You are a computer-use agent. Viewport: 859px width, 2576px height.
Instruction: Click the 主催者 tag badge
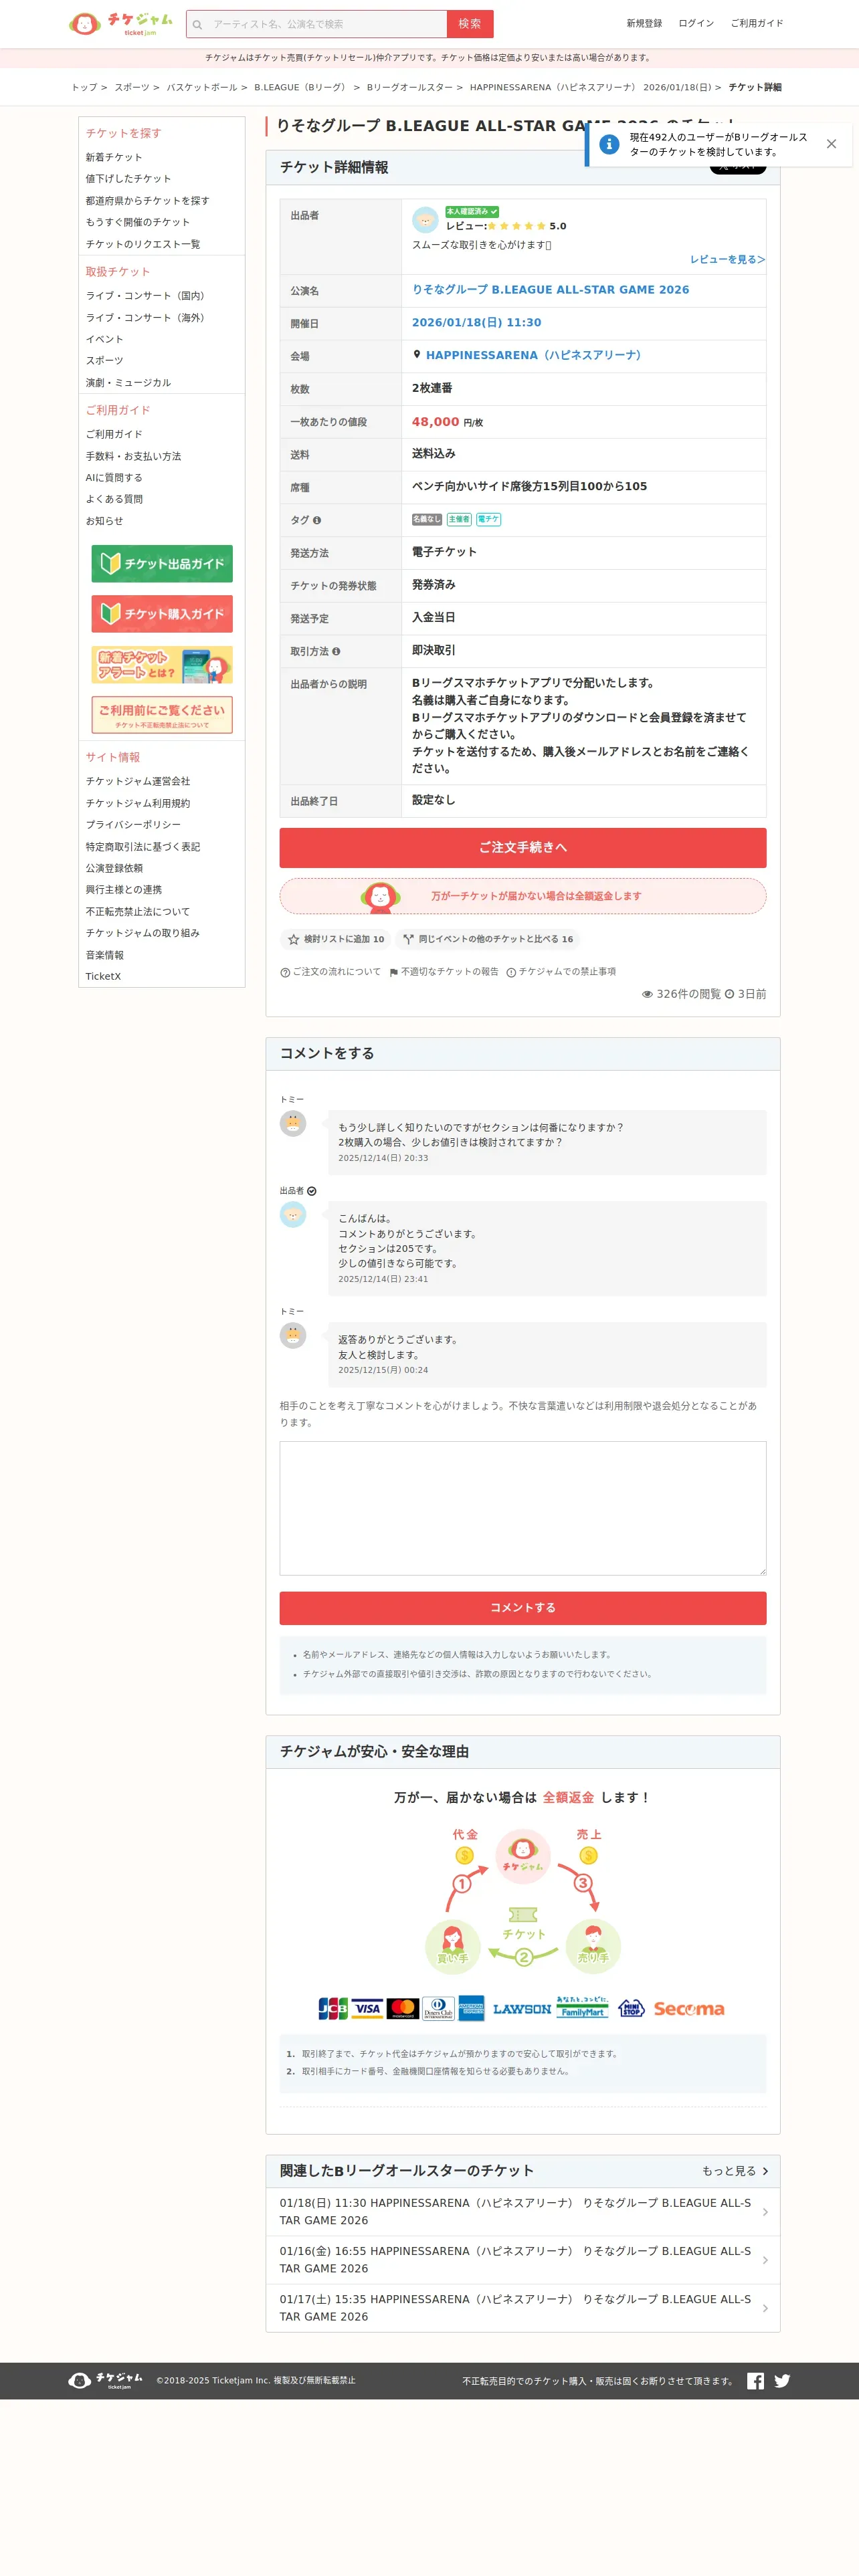(459, 519)
